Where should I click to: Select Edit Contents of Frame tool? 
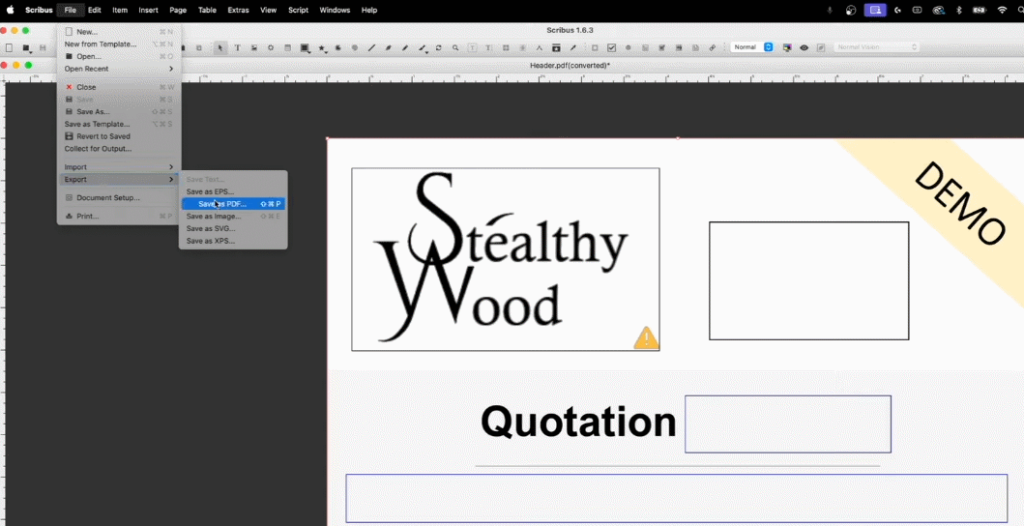[472, 48]
